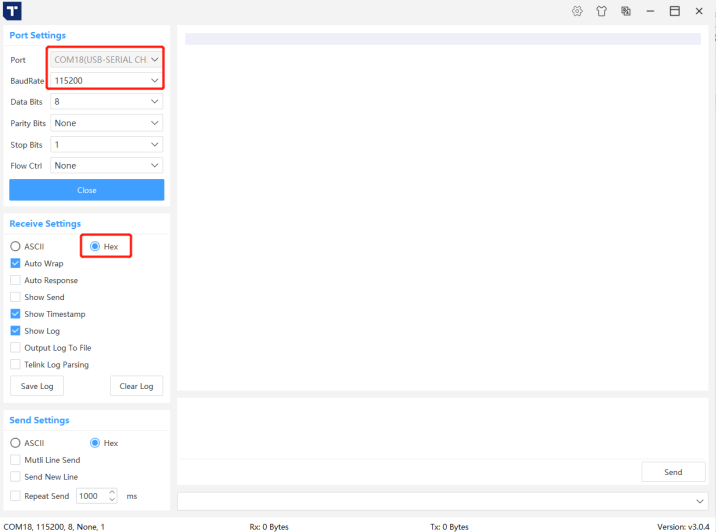
Task: Open the Port dropdown showing COM18
Action: 106,59
